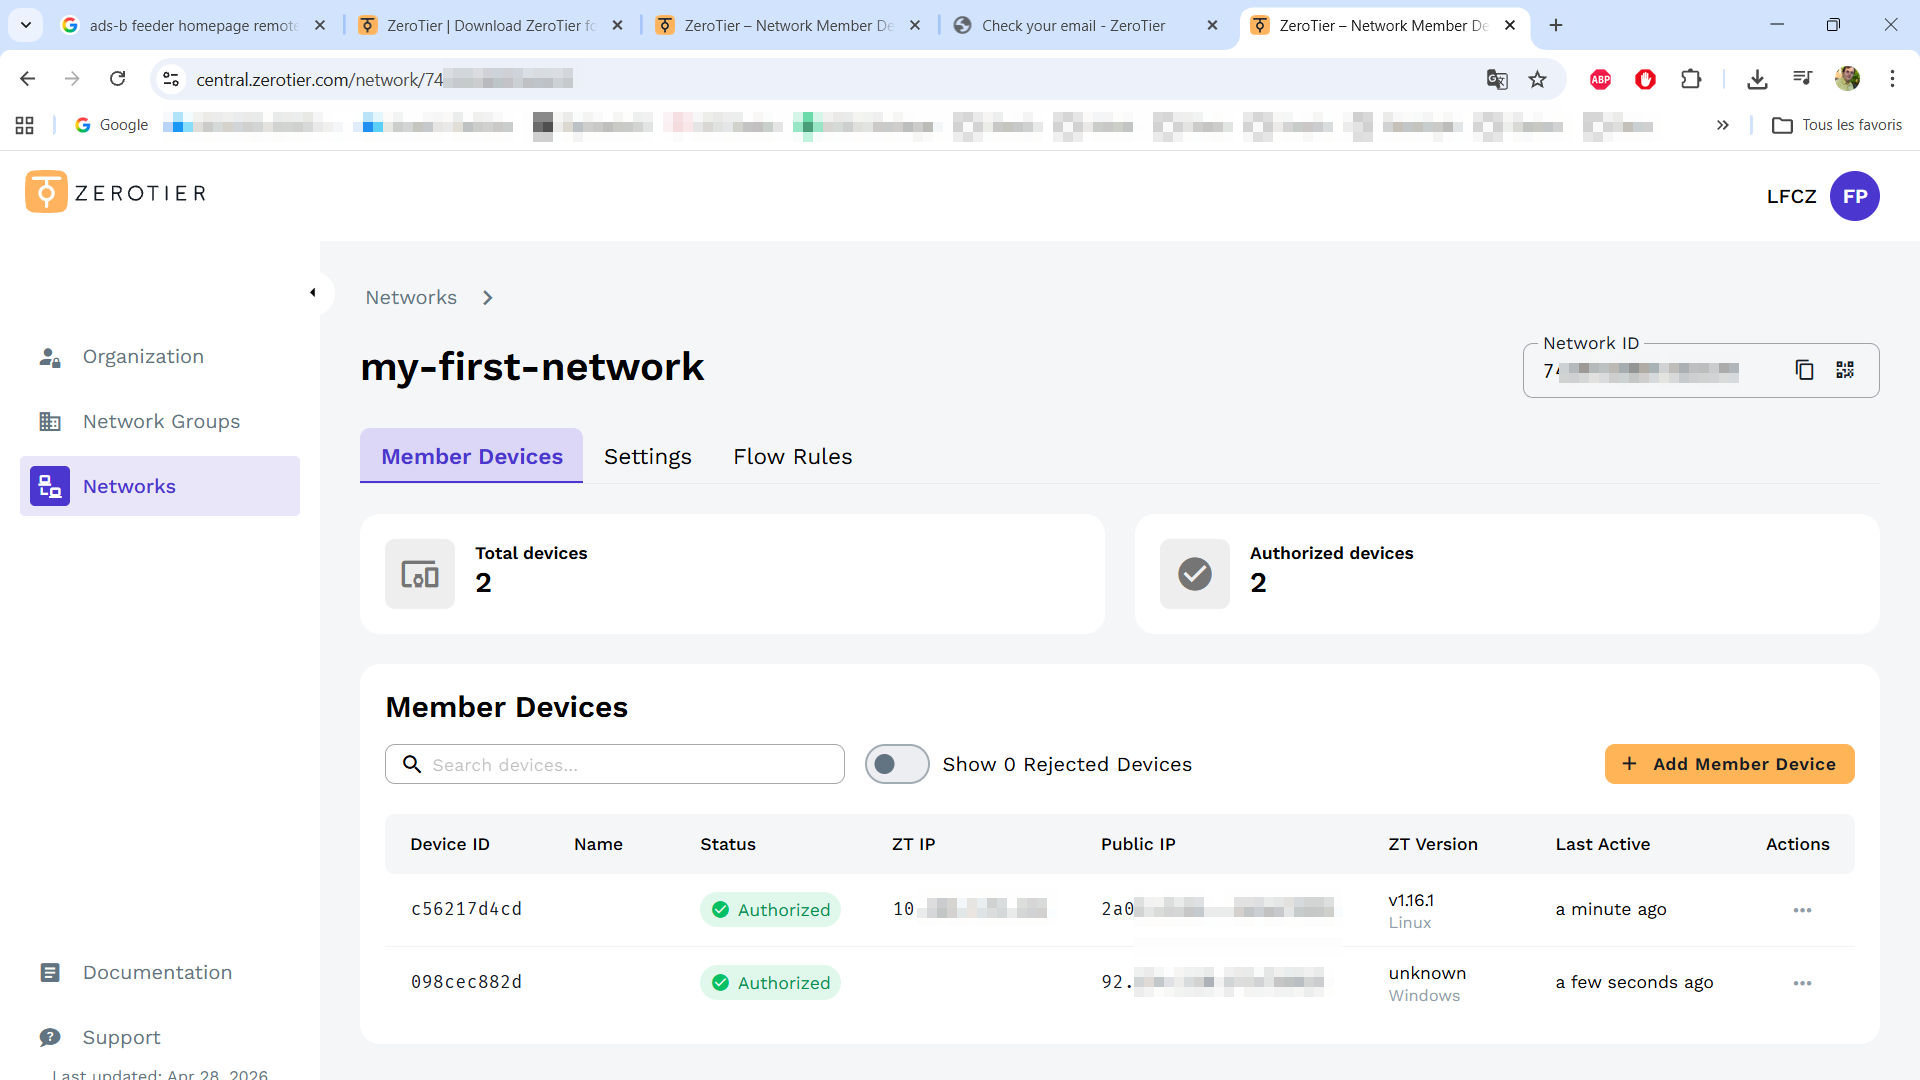Open the Google bookmark
Viewport: 1920px width, 1080px height.
[x=112, y=125]
